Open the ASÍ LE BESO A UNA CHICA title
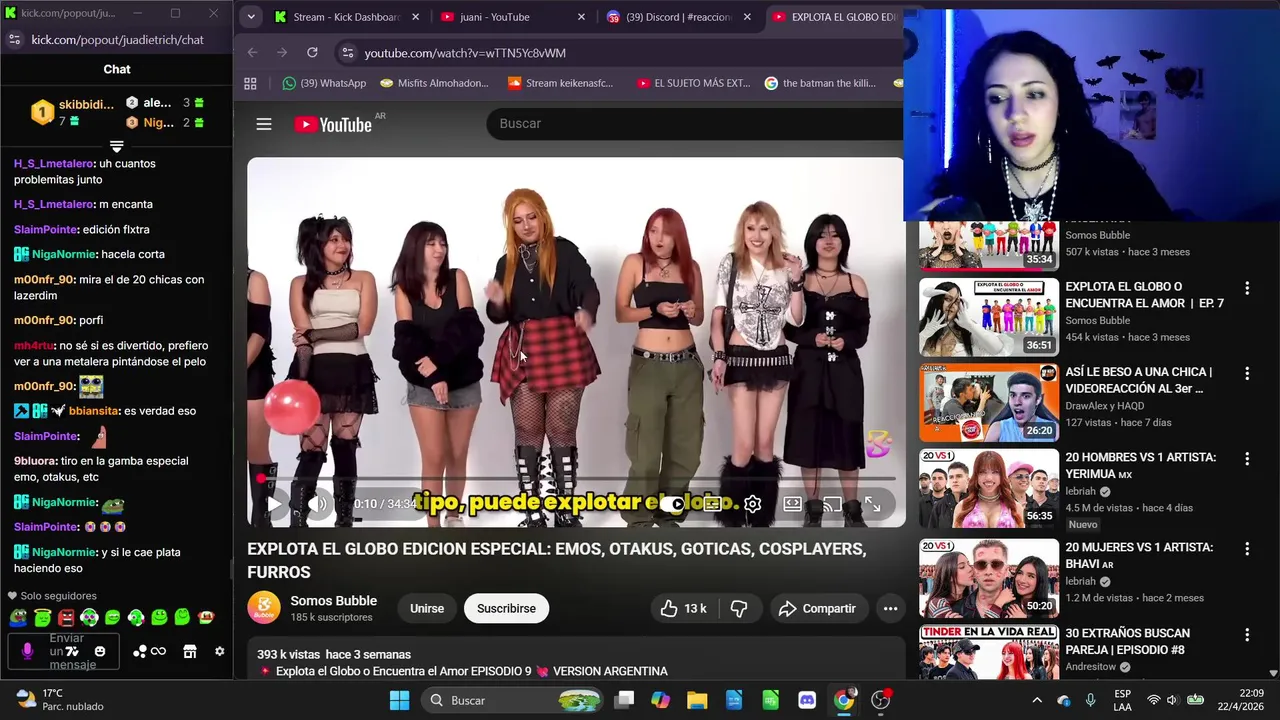The height and width of the screenshot is (720, 1280). coord(1138,380)
